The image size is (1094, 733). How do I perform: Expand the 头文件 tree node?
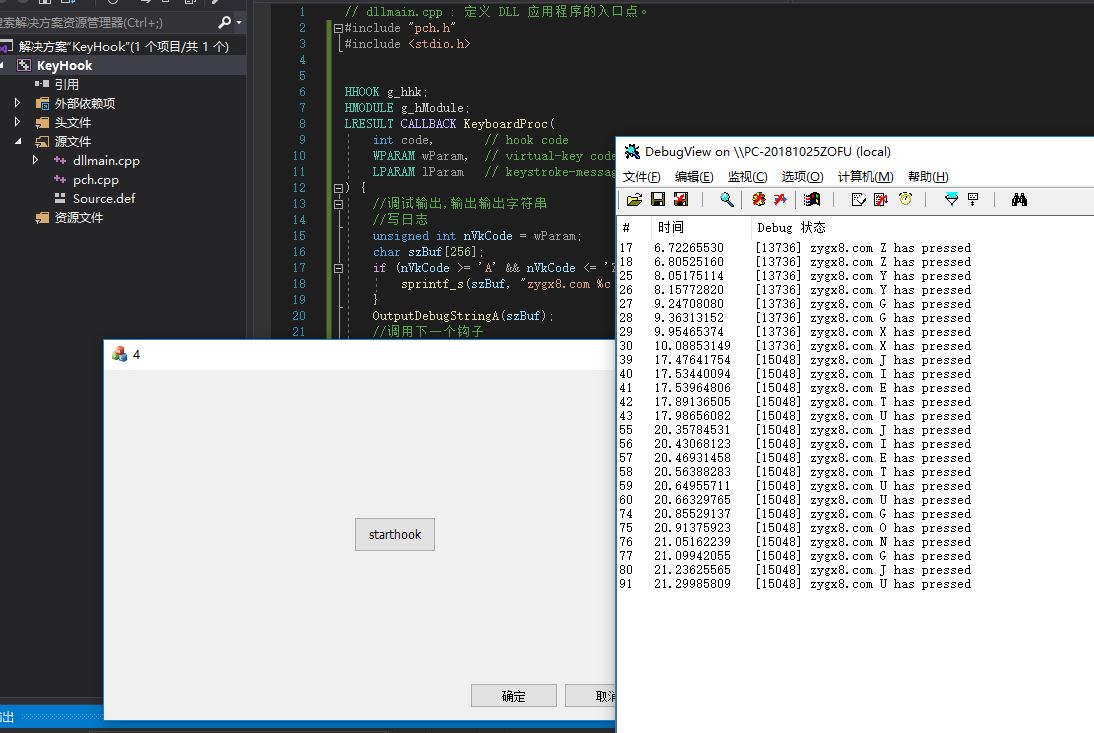click(x=17, y=122)
